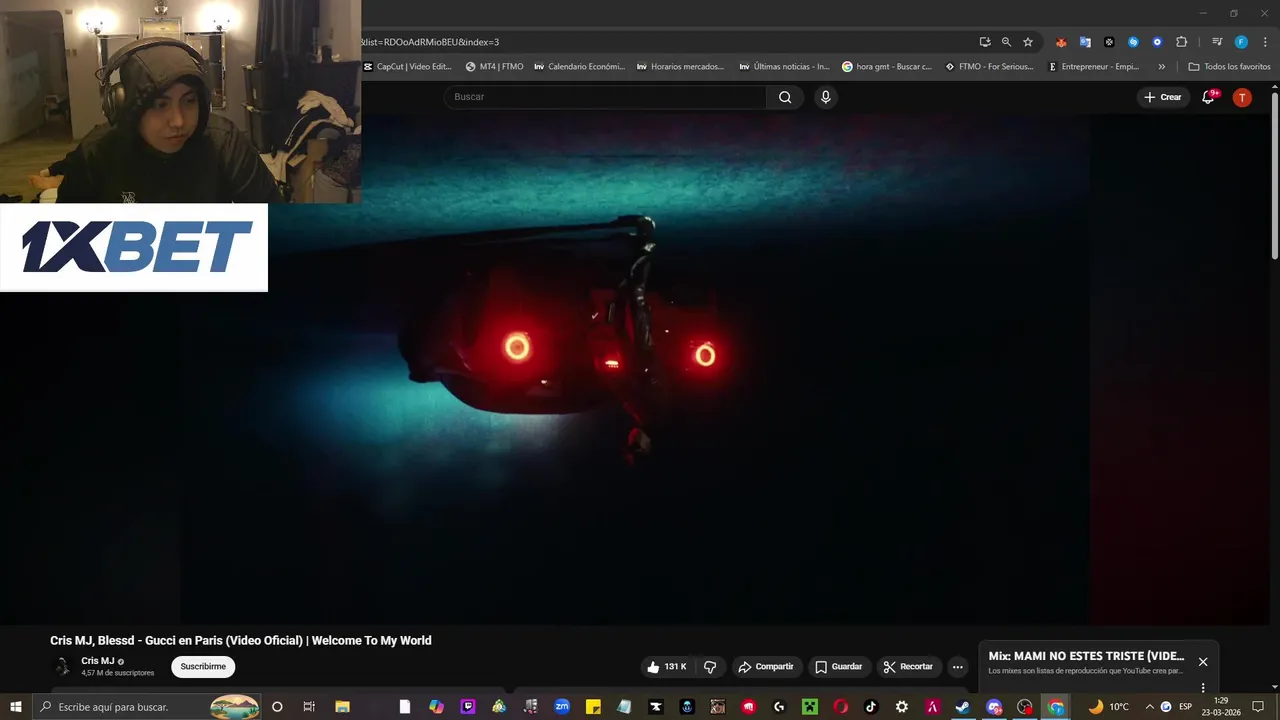Screen dimensions: 1280x720
Task: Show hidden system tray icons
Action: pyautogui.click(x=1149, y=707)
